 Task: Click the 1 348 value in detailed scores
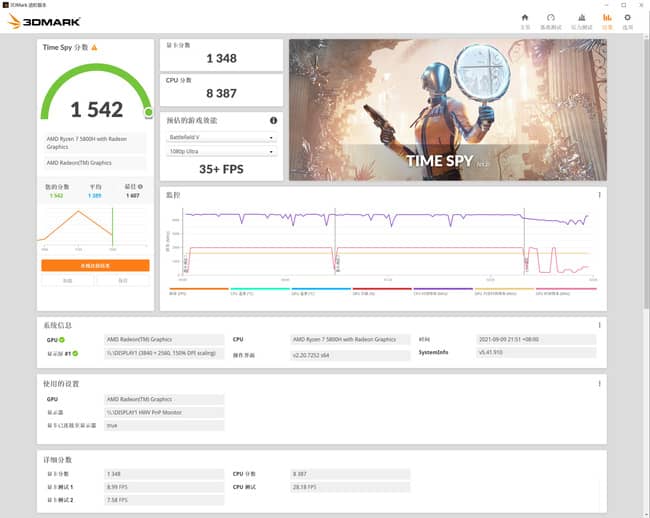(164, 474)
